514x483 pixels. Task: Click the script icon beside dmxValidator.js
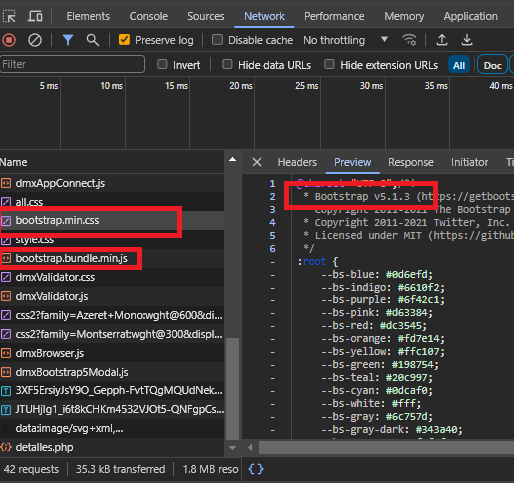pyautogui.click(x=6, y=296)
